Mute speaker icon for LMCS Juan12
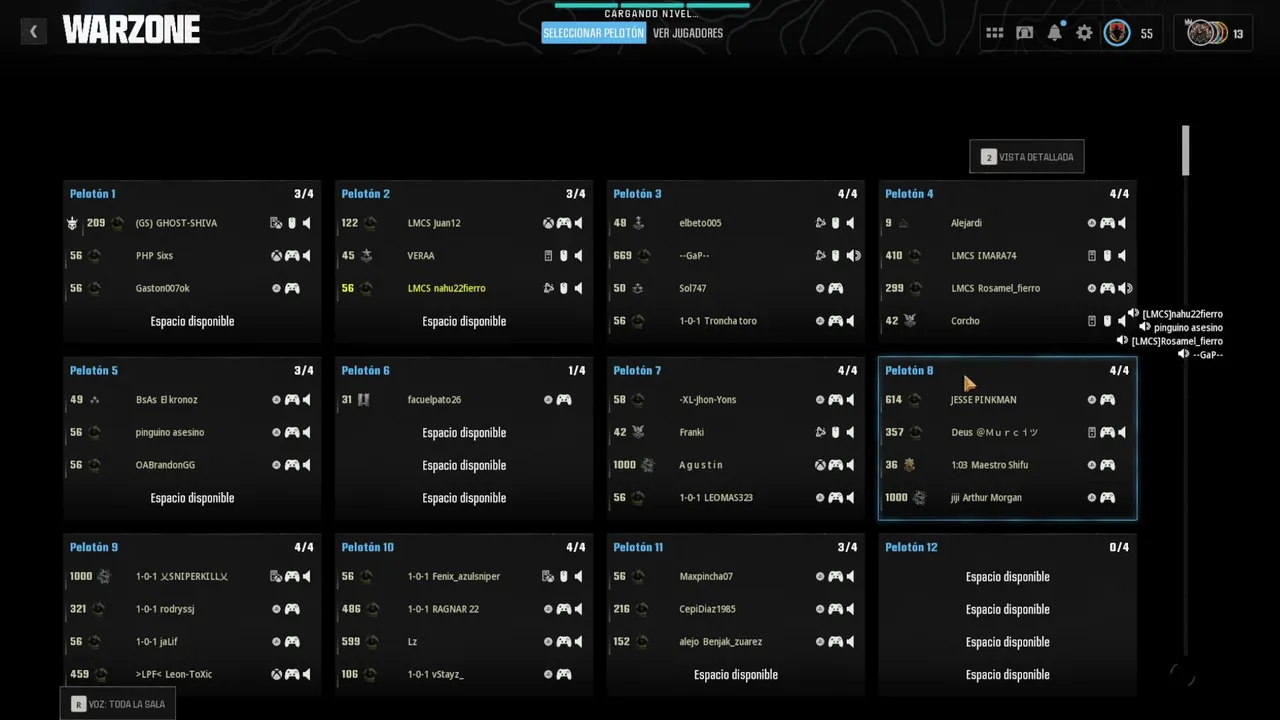This screenshot has width=1280, height=720. (578, 223)
